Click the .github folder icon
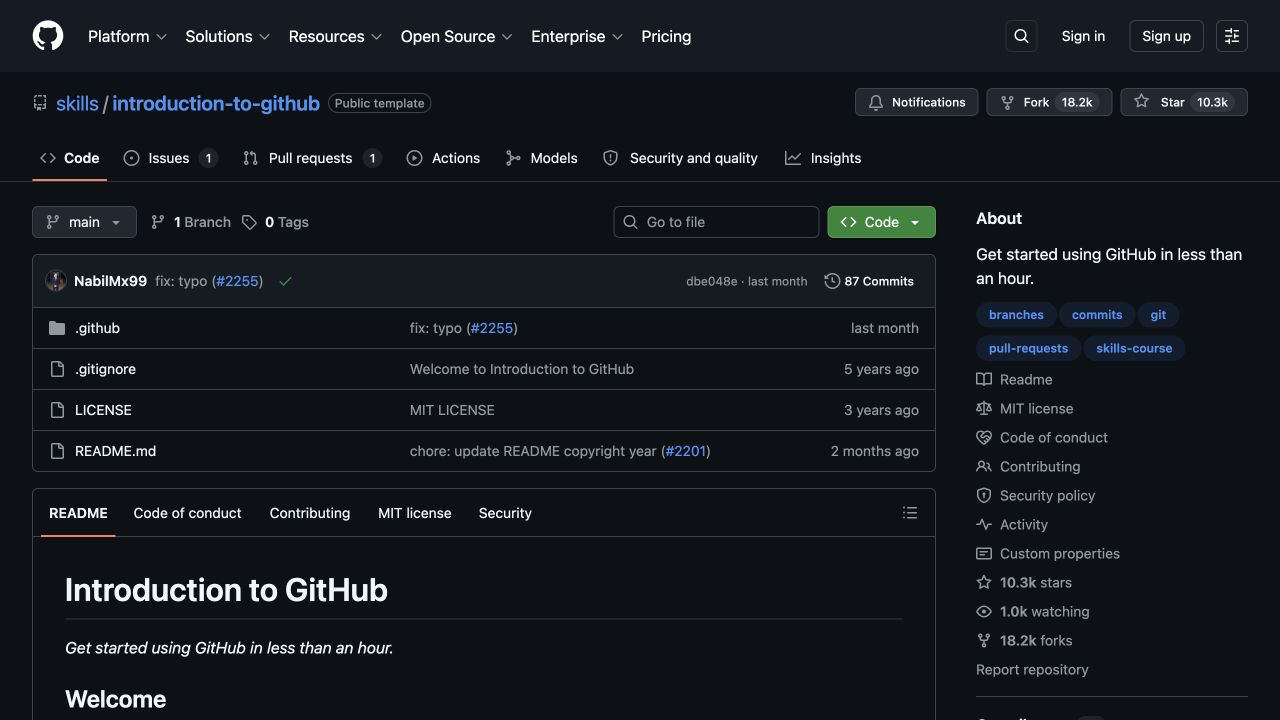1280x720 pixels. click(57, 328)
